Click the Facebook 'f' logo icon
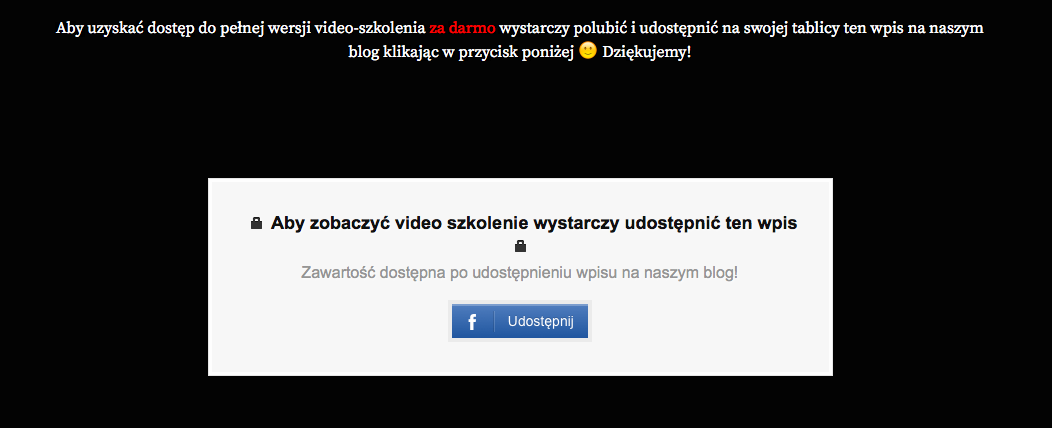Image resolution: width=1052 pixels, height=428 pixels. [472, 322]
